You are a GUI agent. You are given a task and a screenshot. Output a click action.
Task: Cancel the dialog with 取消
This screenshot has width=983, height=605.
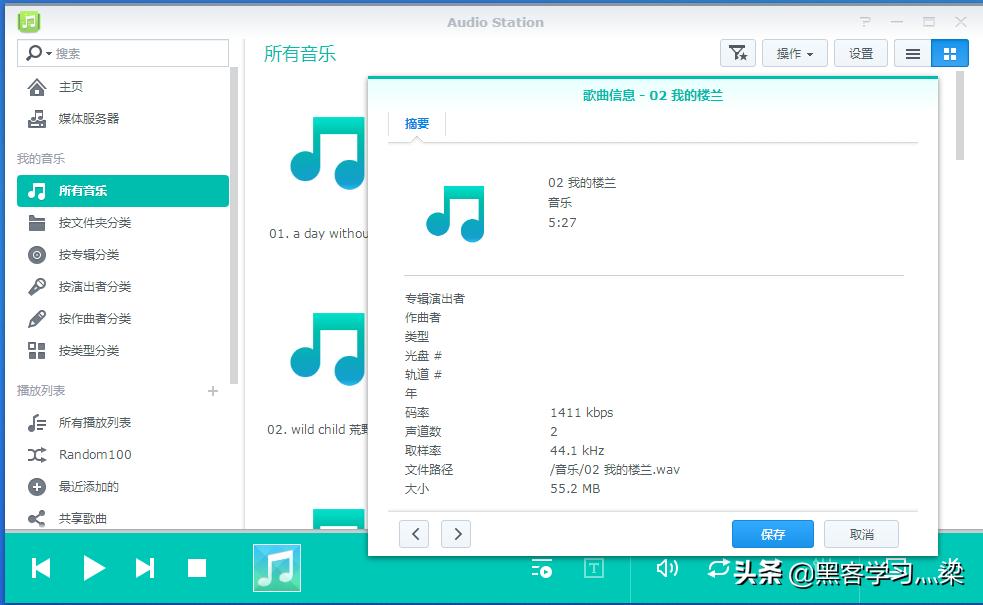pos(860,534)
